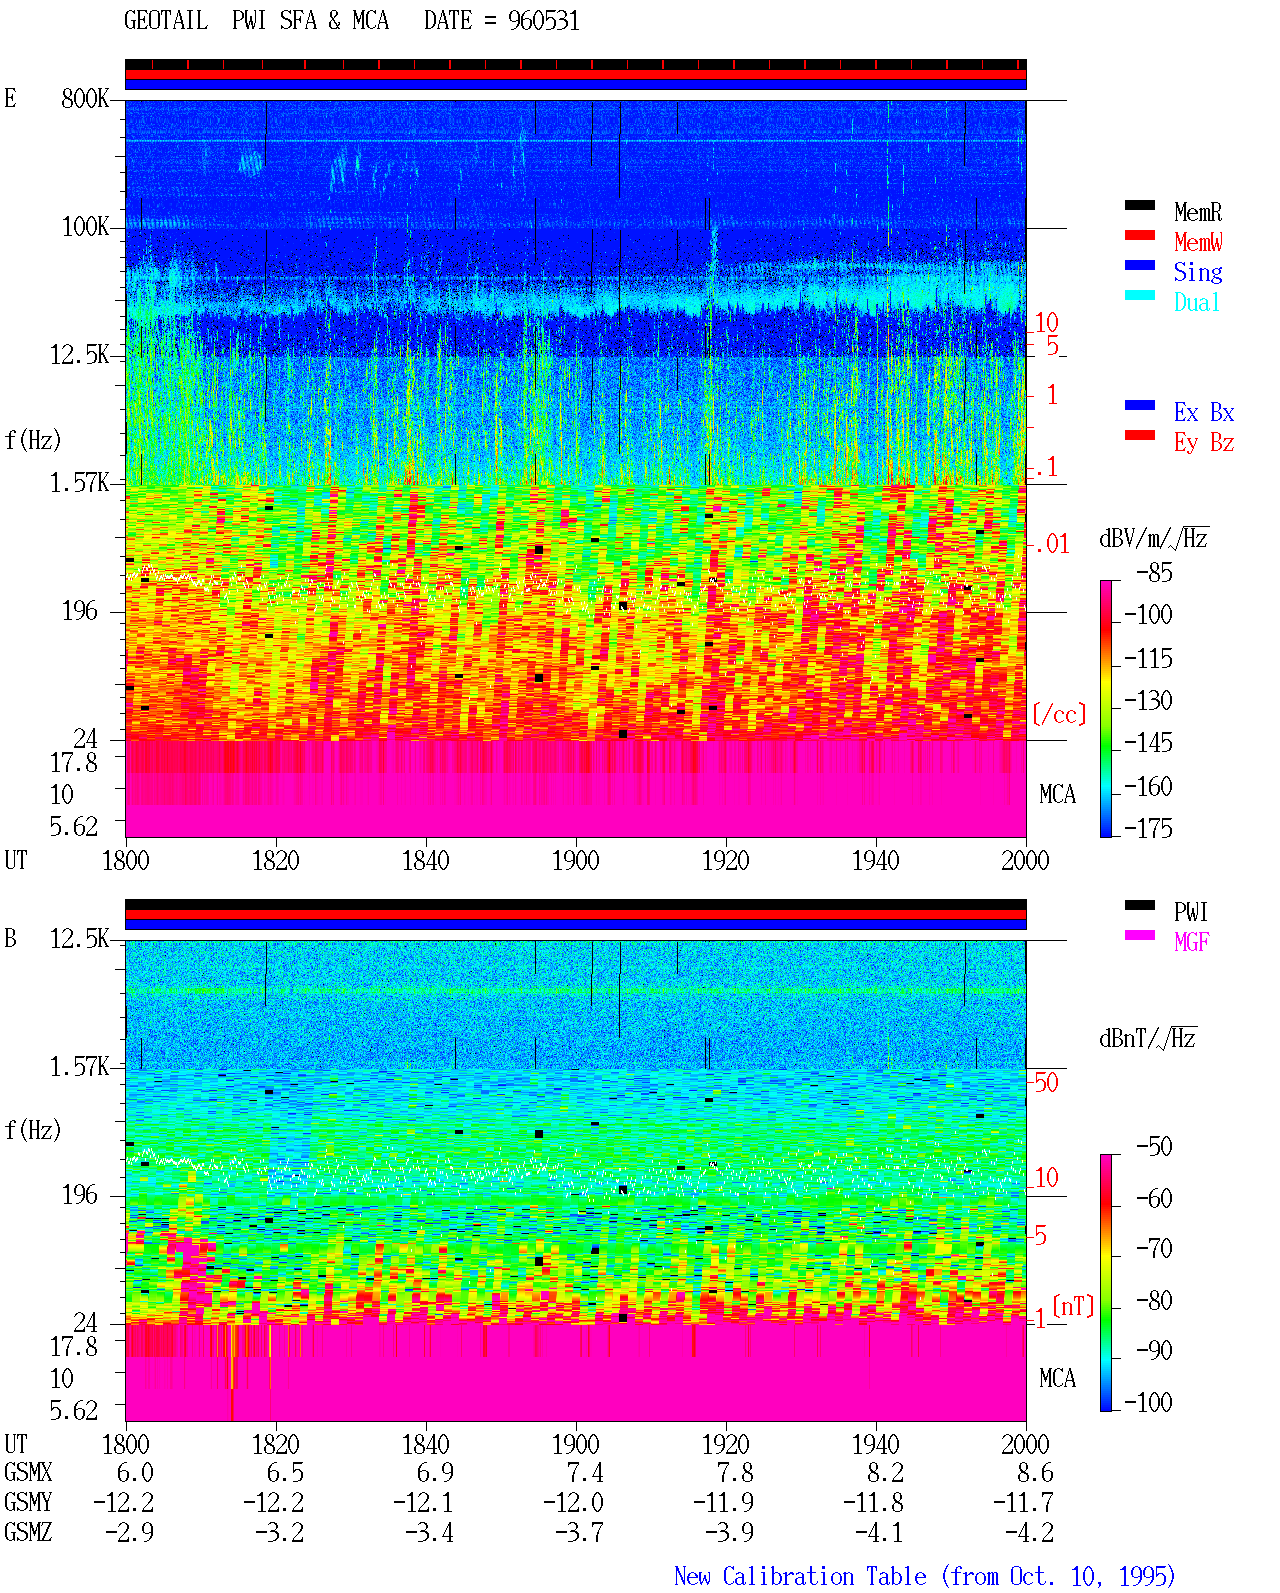Click the '-80' value on dBnT scale

[1155, 1300]
